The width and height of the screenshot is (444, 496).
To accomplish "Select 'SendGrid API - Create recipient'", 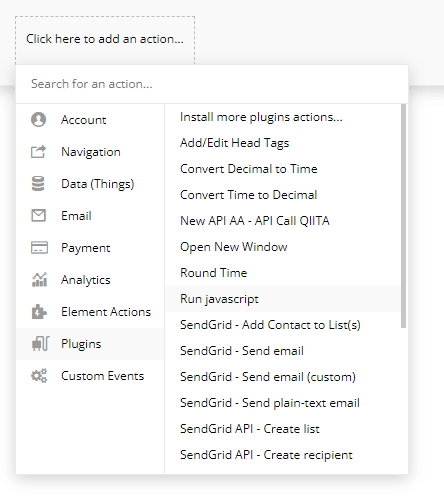I will coord(266,455).
